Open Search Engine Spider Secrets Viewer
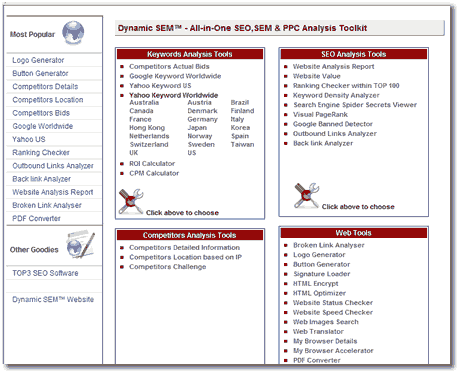459x371 pixels. coord(355,105)
